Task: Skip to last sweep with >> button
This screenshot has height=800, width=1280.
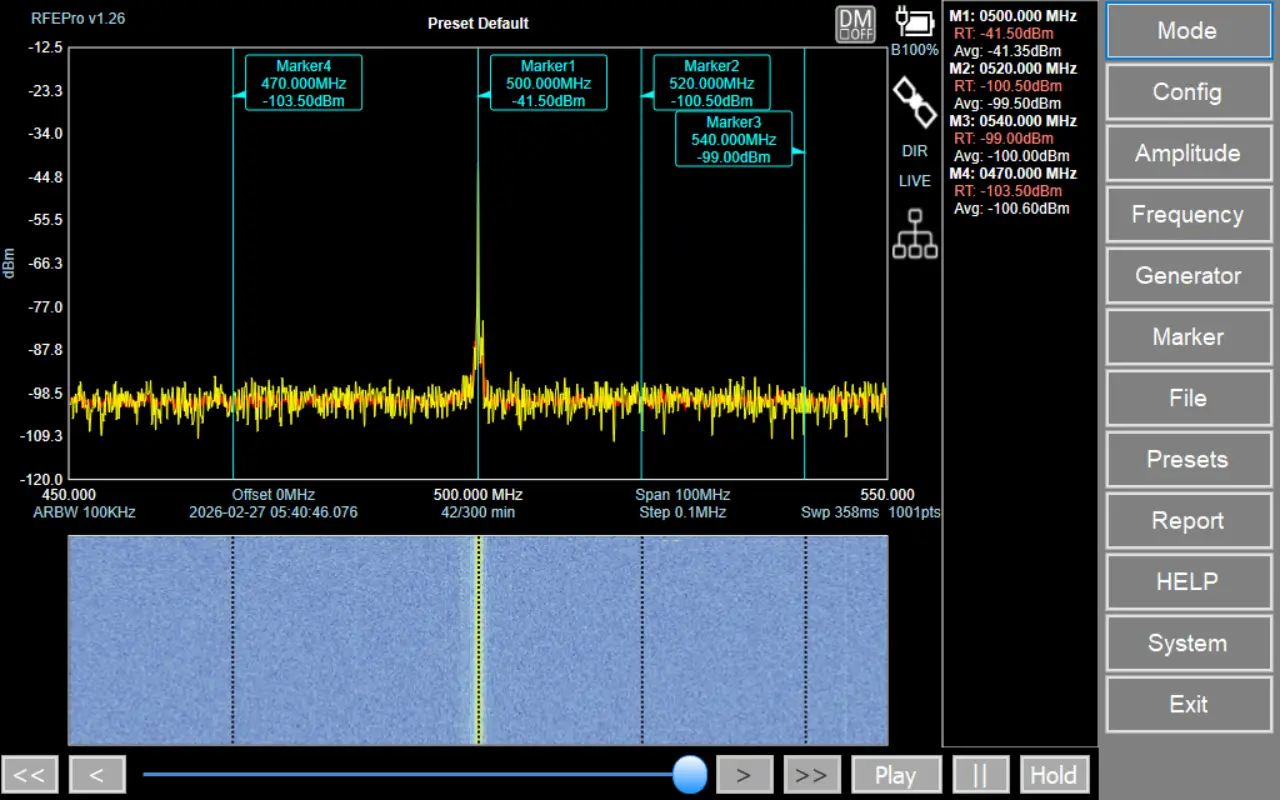Action: pyautogui.click(x=812, y=775)
